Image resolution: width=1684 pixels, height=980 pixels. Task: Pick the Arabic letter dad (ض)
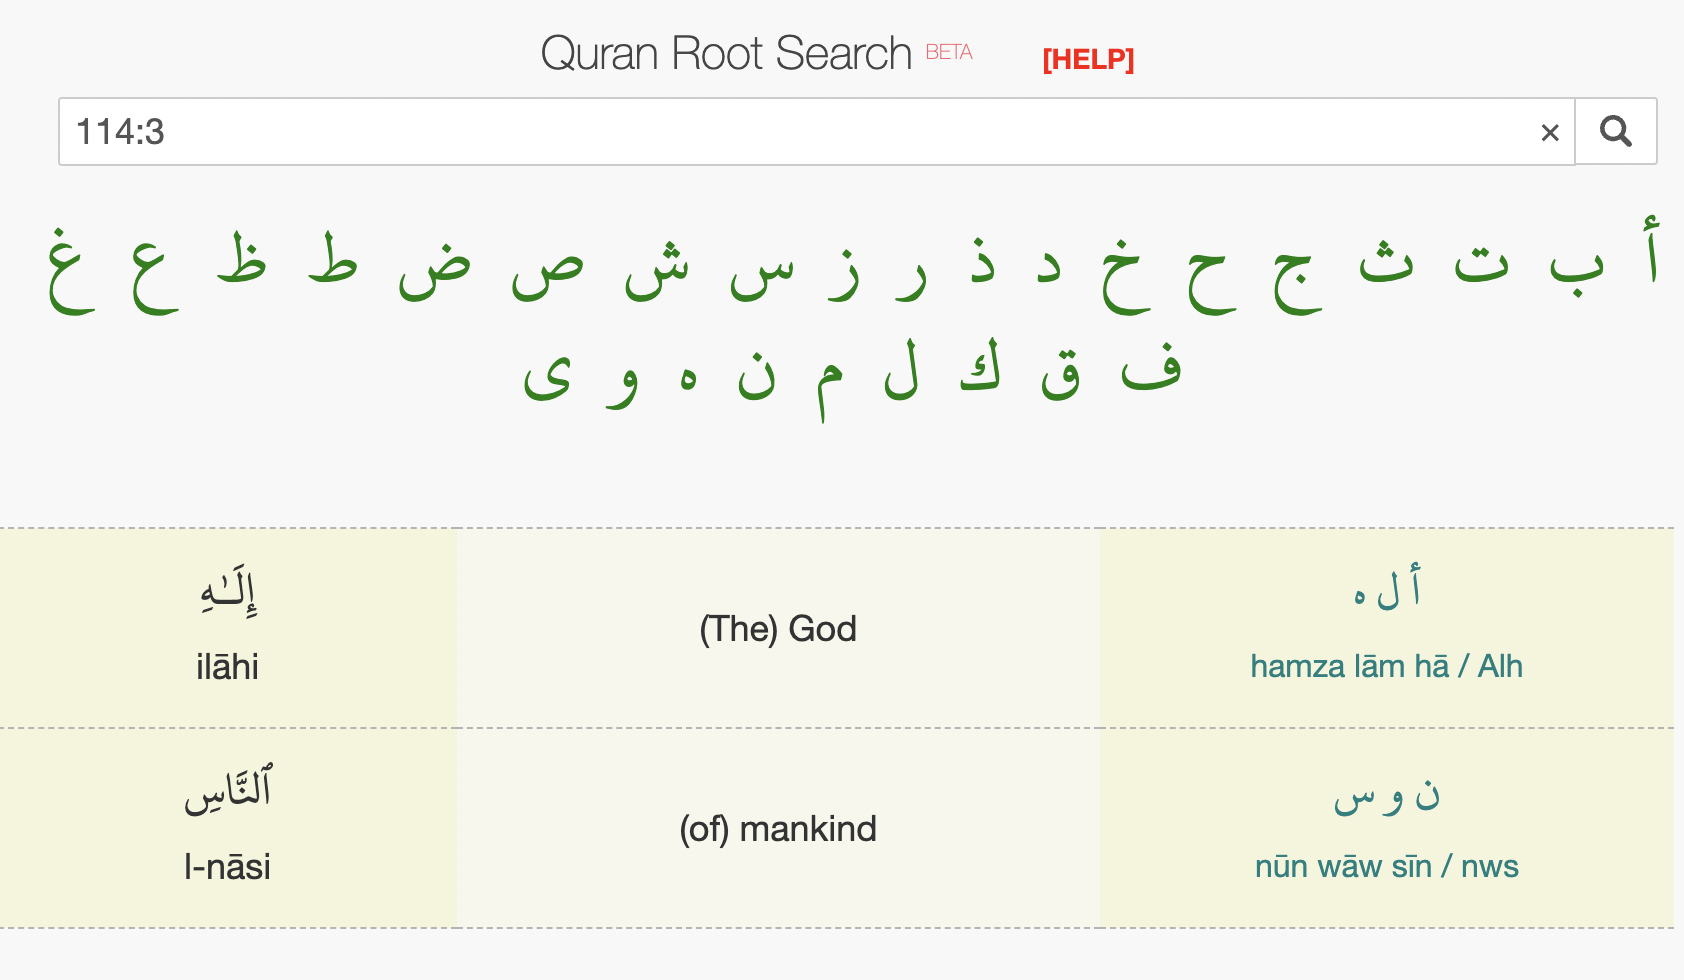pos(434,270)
